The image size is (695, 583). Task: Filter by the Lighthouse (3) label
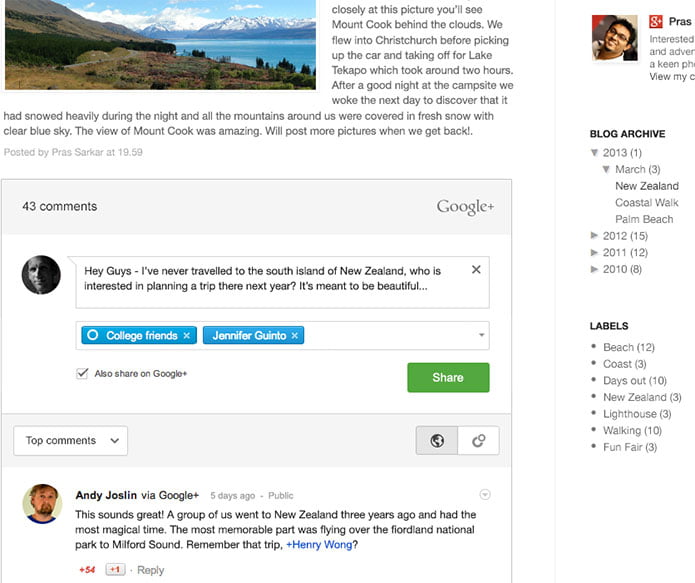pos(637,414)
